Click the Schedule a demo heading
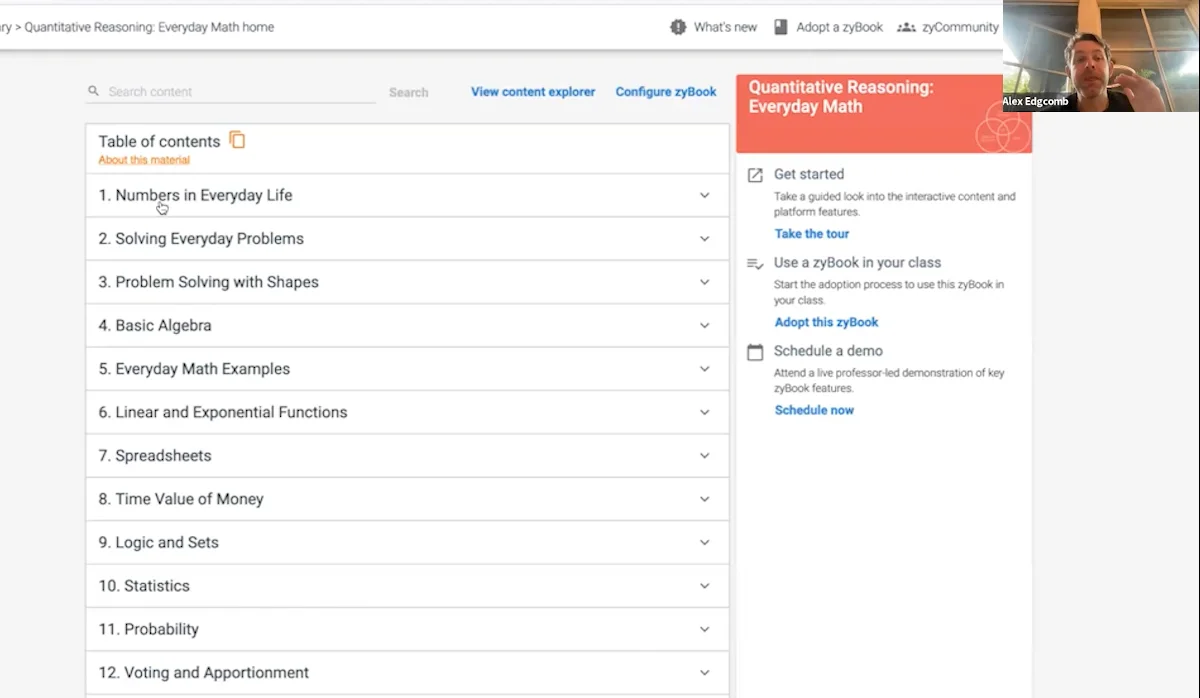This screenshot has height=698, width=1200. [828, 351]
